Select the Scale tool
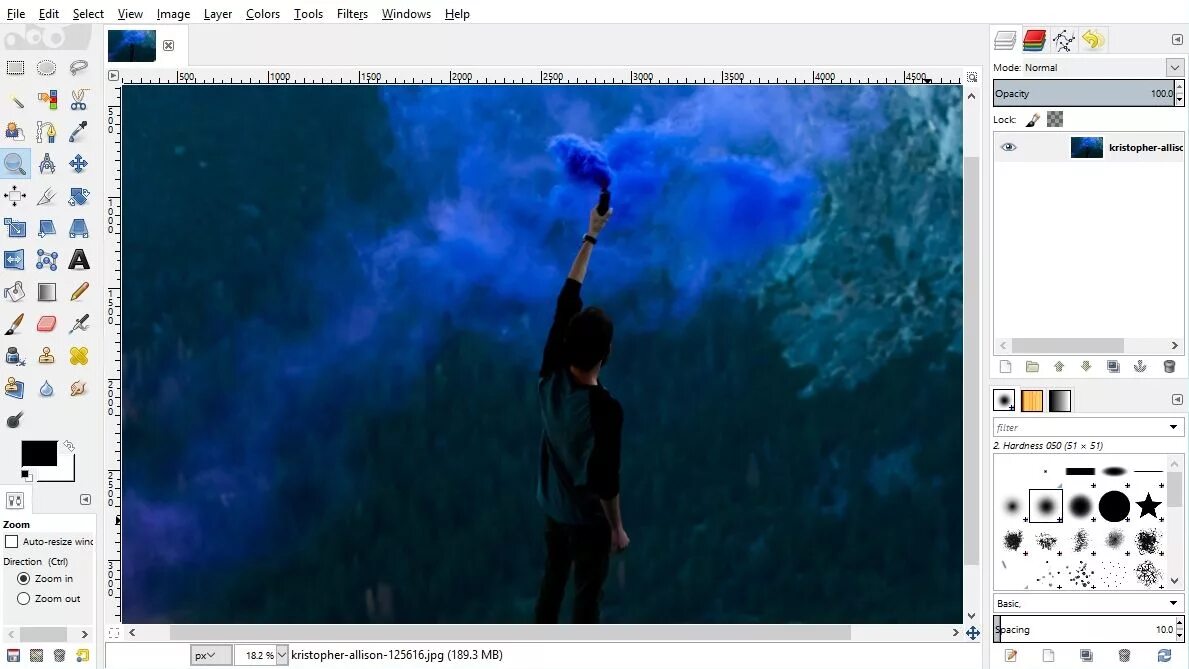Image resolution: width=1189 pixels, height=669 pixels. click(x=15, y=228)
